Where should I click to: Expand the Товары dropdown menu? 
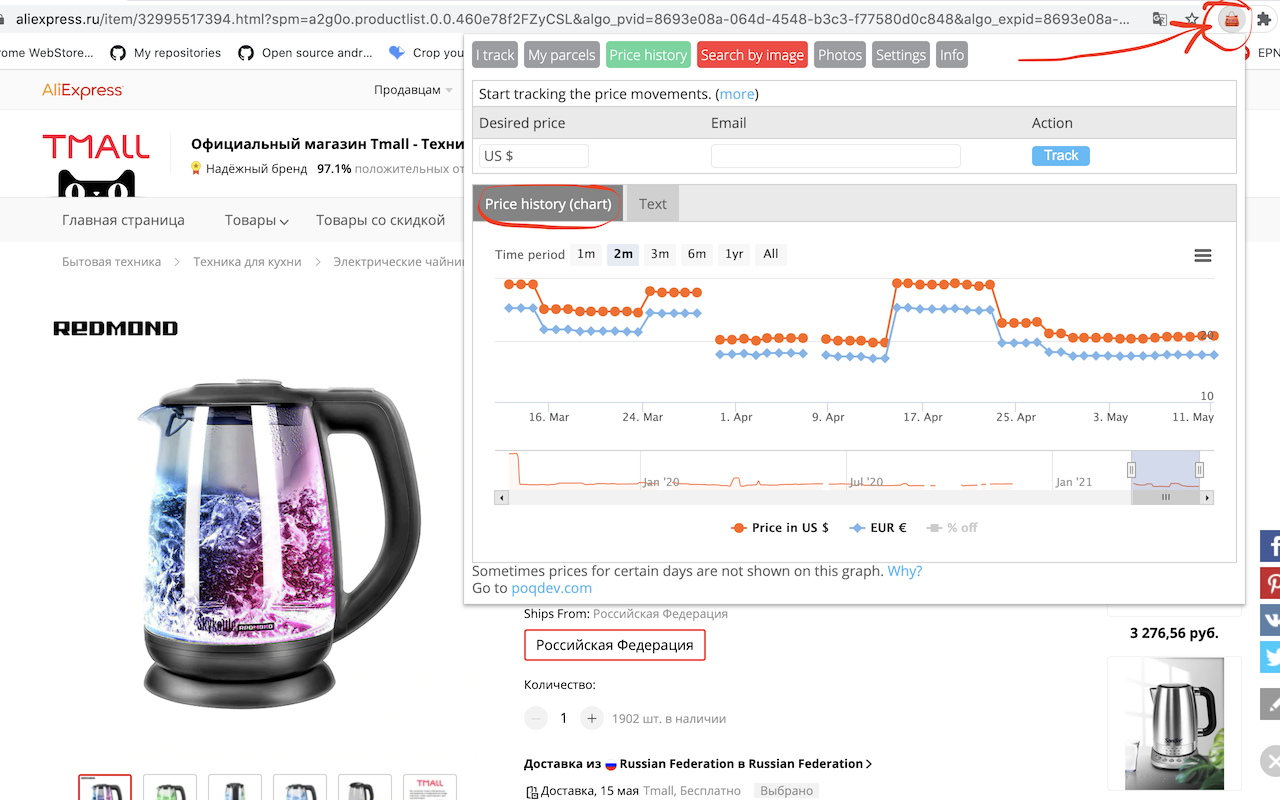[257, 220]
